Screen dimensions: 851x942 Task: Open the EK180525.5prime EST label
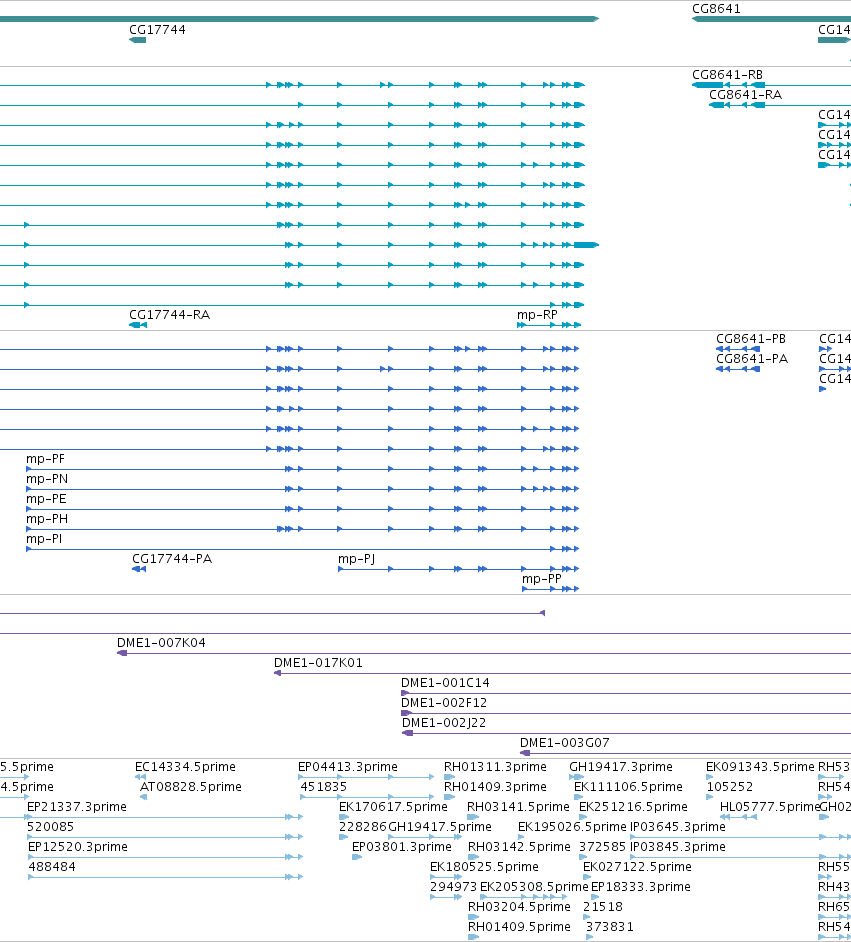(x=484, y=867)
